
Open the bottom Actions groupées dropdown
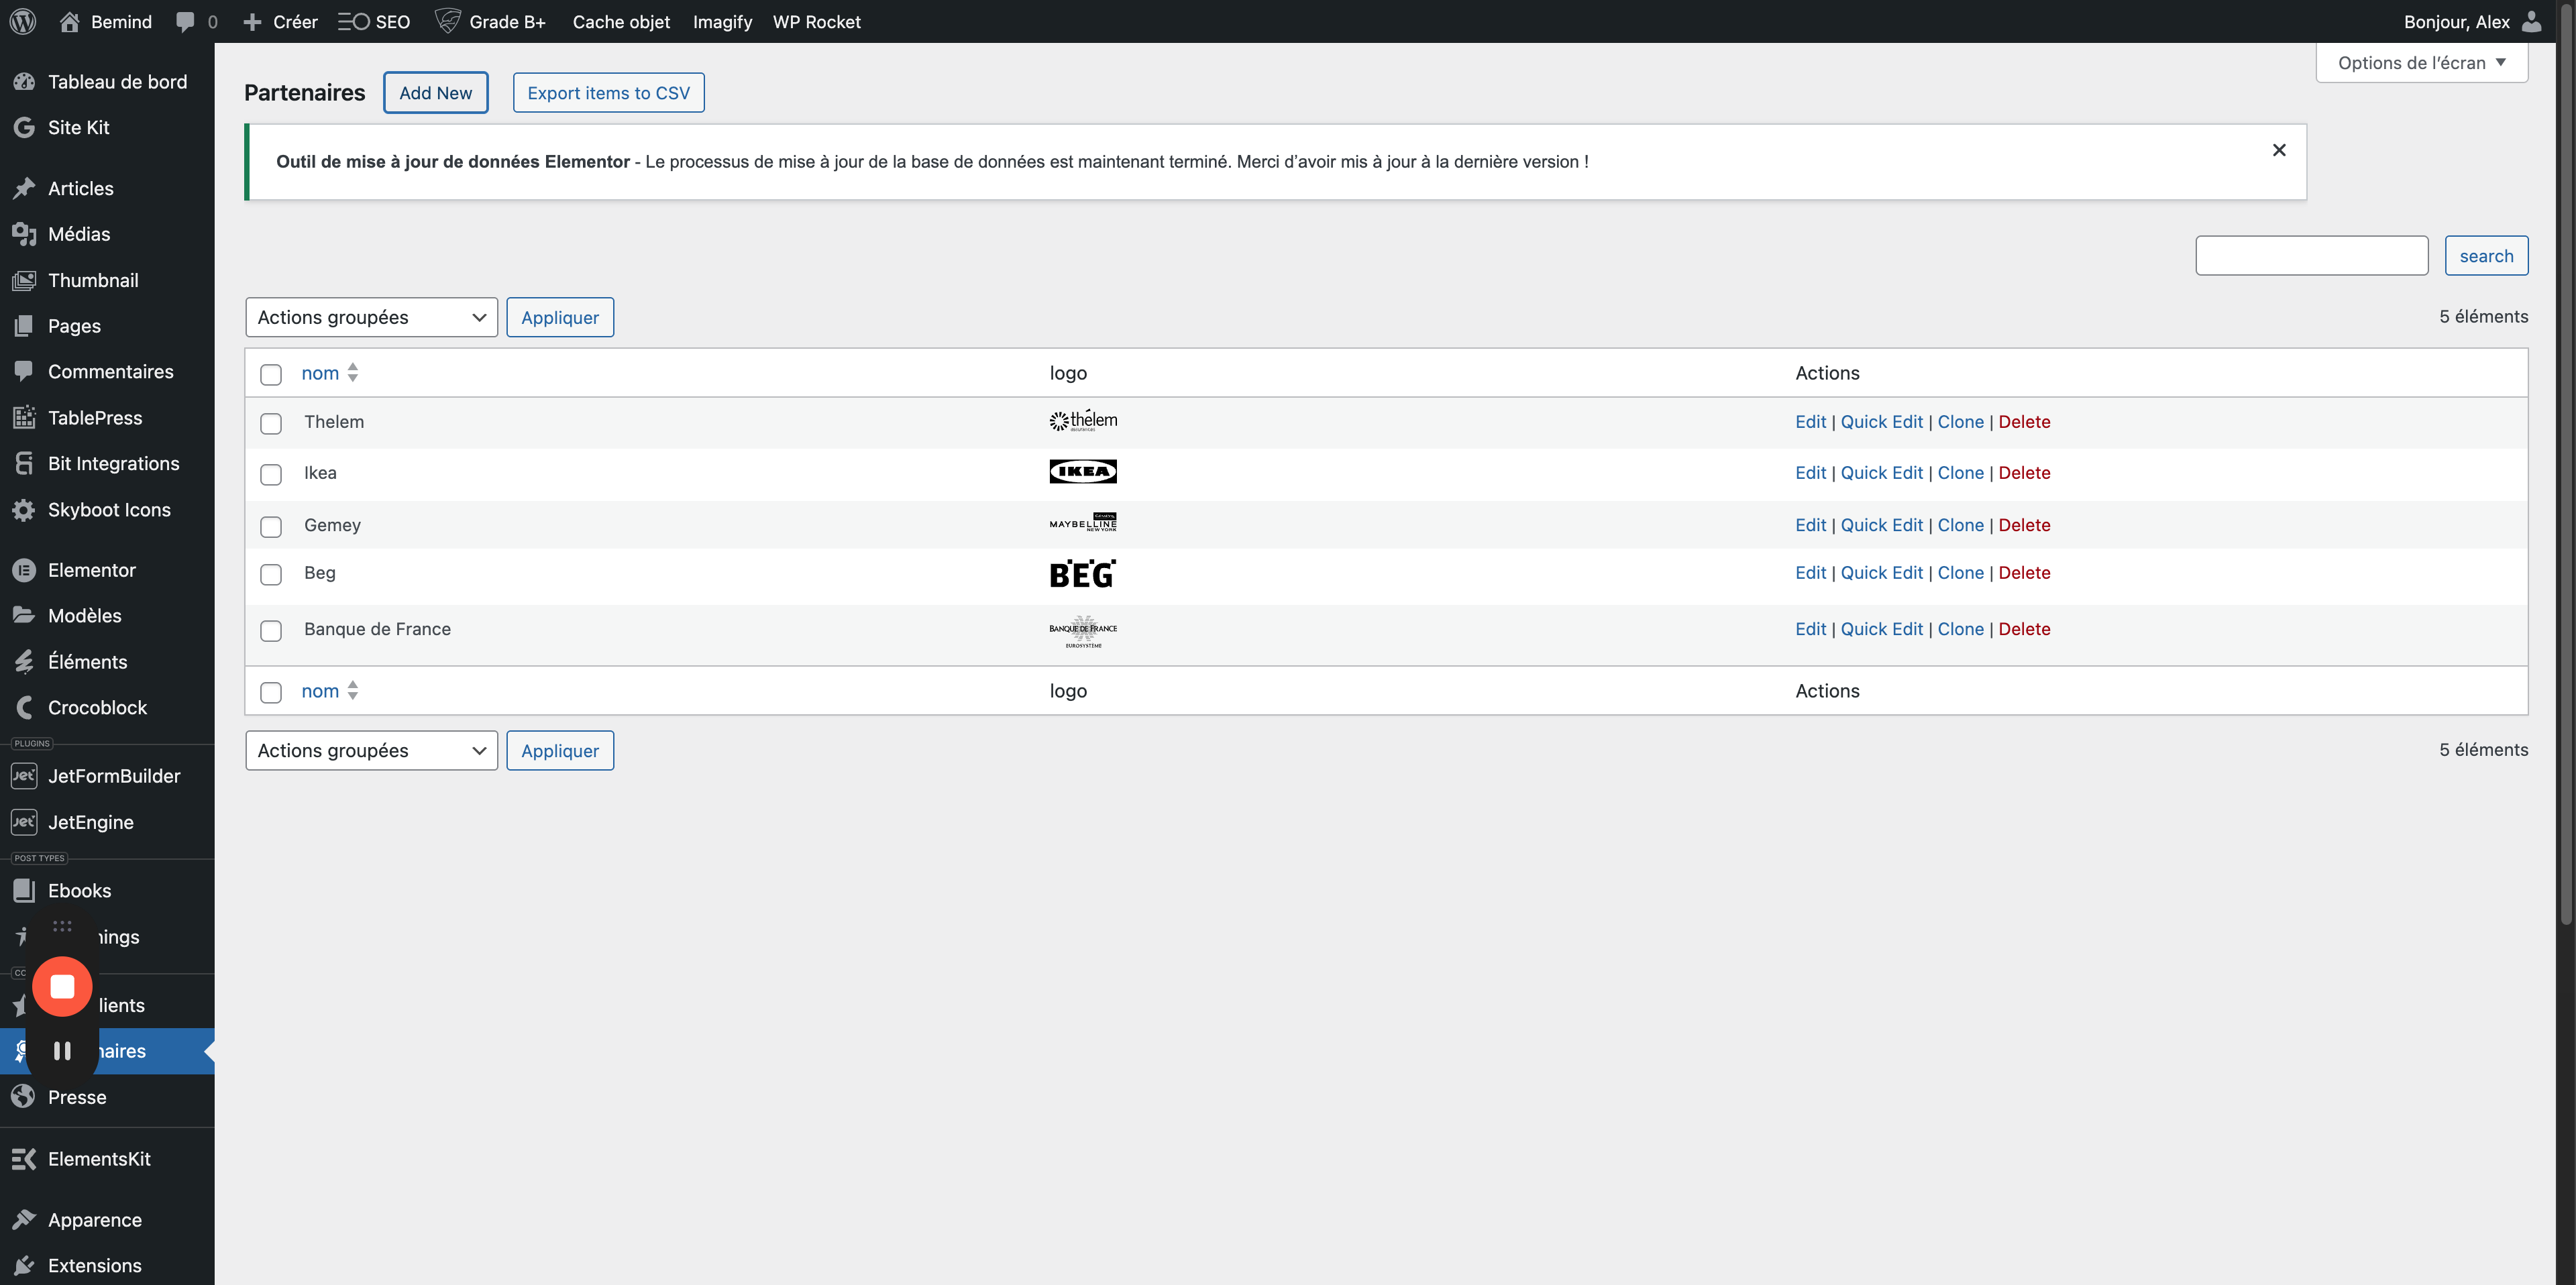tap(371, 750)
